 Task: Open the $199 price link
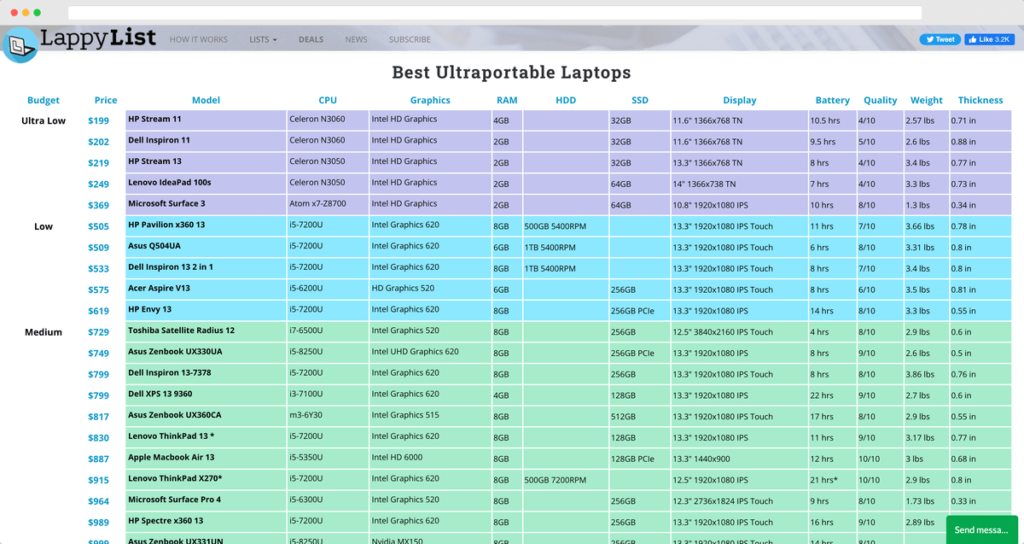click(x=99, y=121)
